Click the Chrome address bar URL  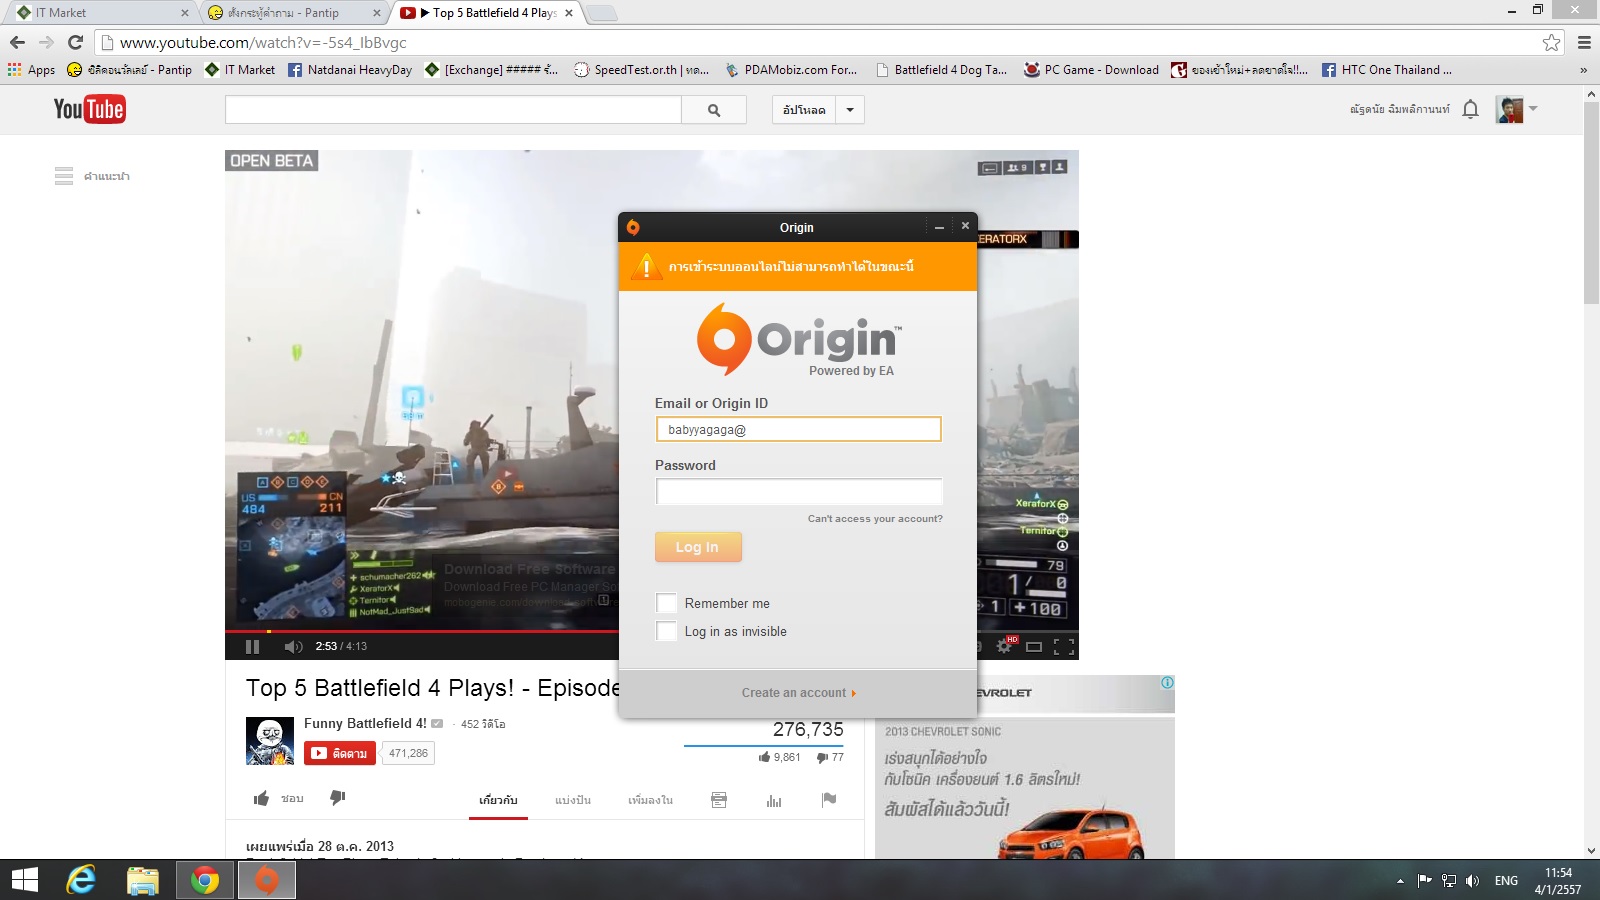pyautogui.click(x=263, y=42)
